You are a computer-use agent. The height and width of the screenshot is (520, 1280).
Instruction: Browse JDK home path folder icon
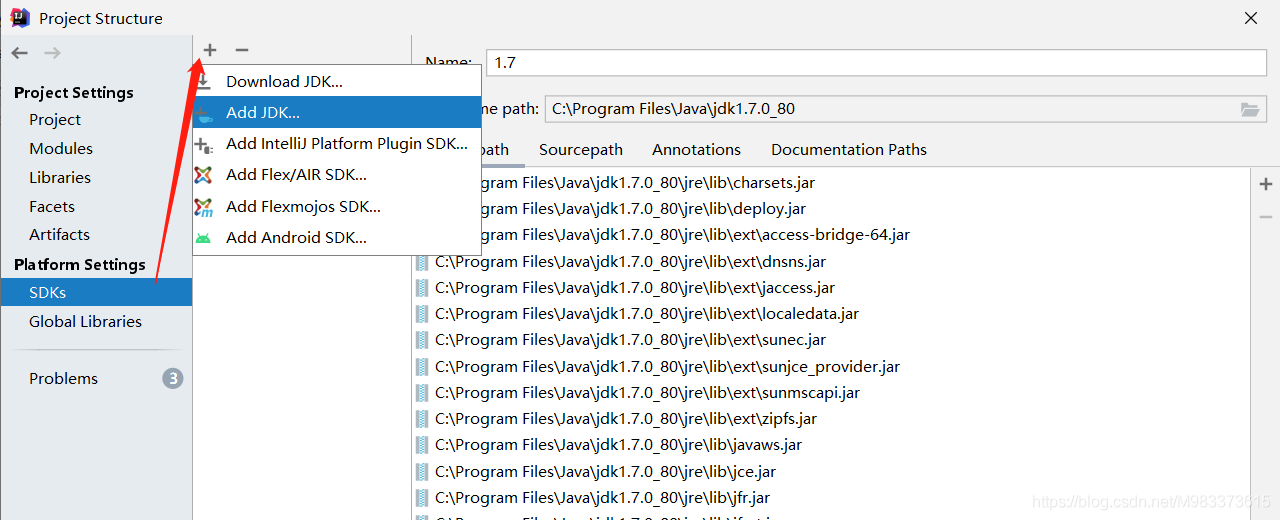1250,109
